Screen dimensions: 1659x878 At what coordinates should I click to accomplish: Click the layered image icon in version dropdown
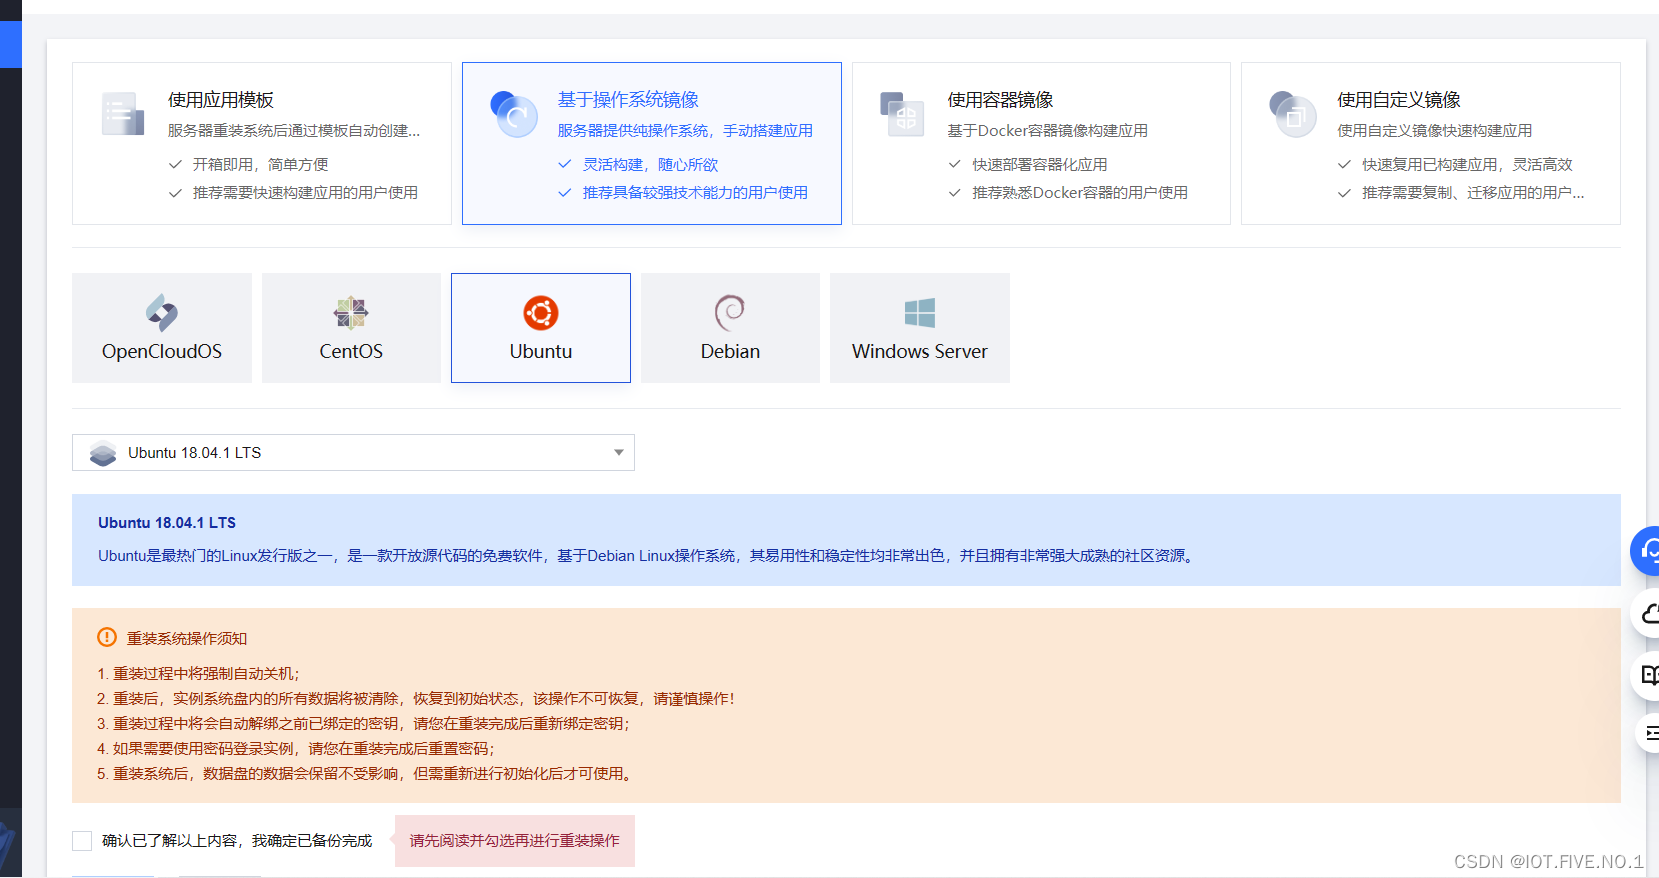(x=103, y=453)
